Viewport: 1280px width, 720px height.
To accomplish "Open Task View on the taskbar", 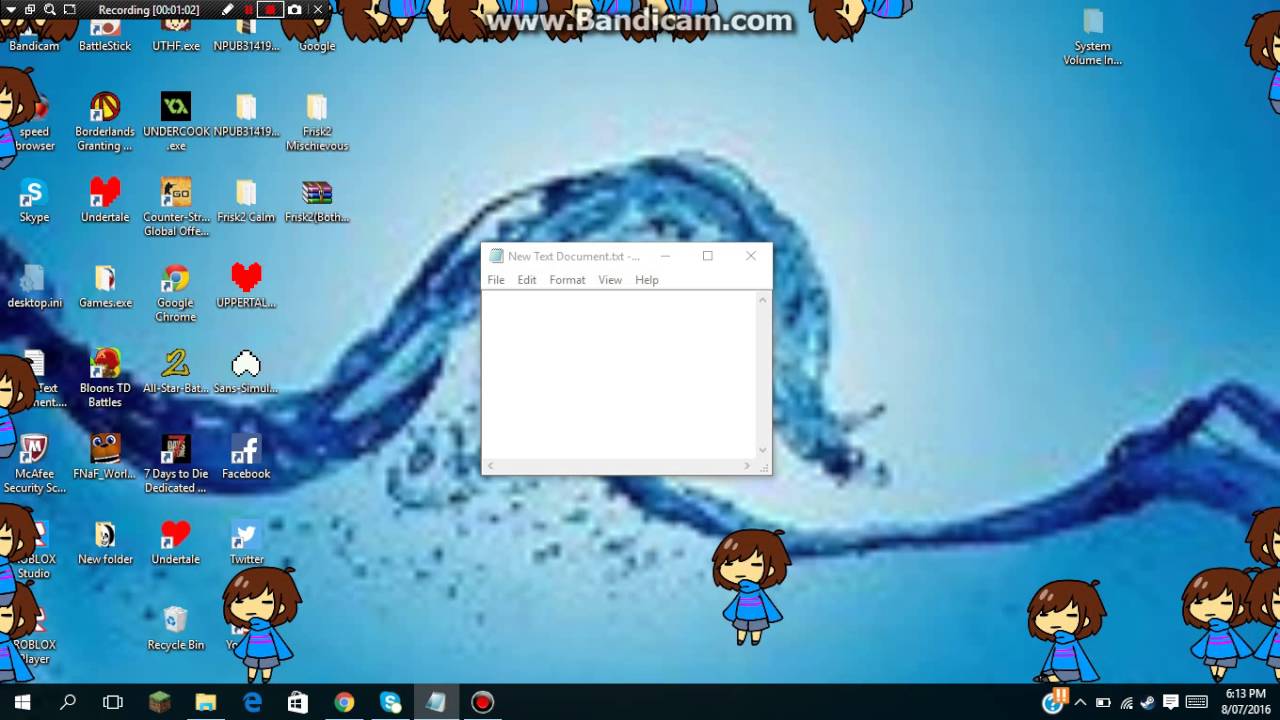I will click(113, 702).
